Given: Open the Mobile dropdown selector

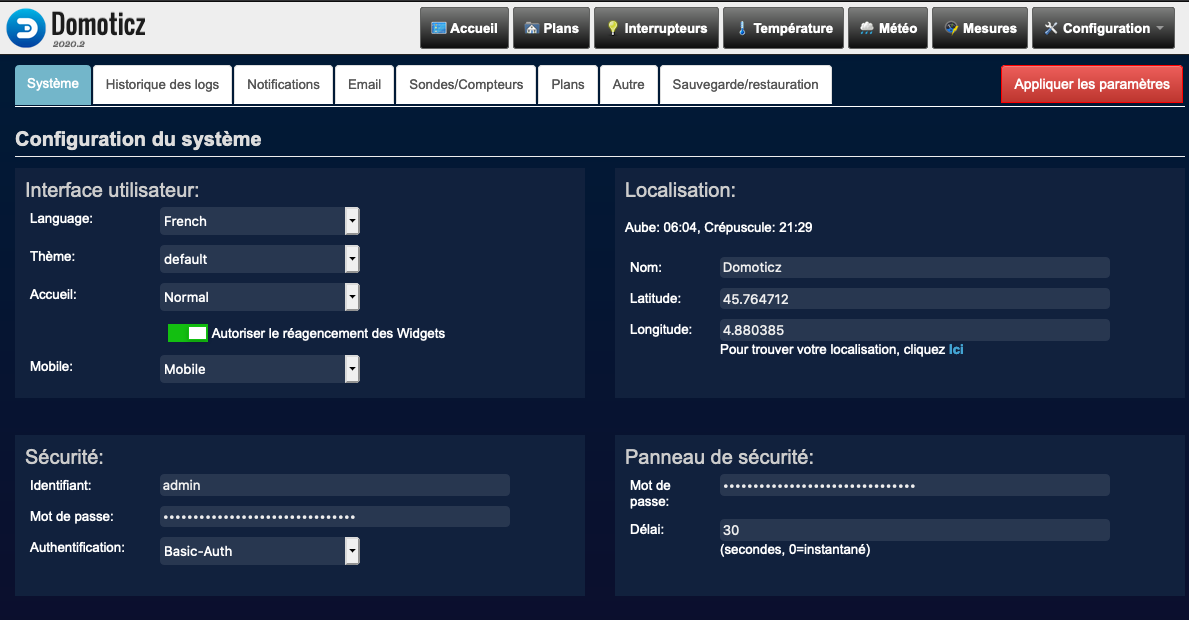Looking at the screenshot, I should point(259,369).
